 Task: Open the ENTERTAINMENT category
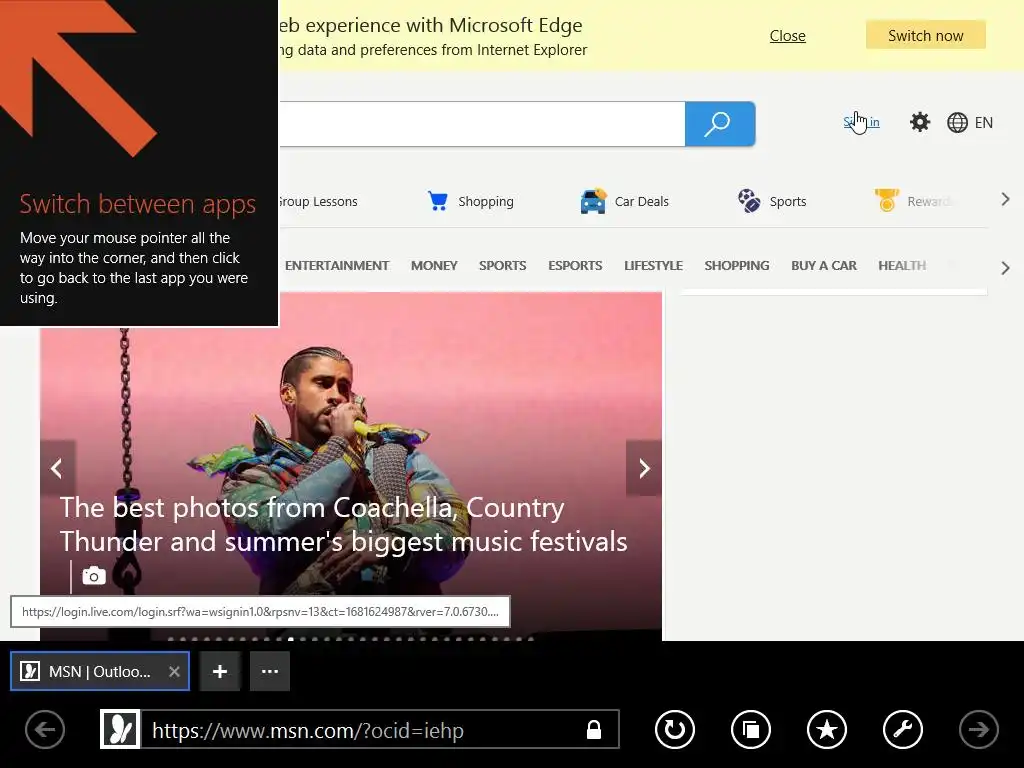pyautogui.click(x=337, y=266)
